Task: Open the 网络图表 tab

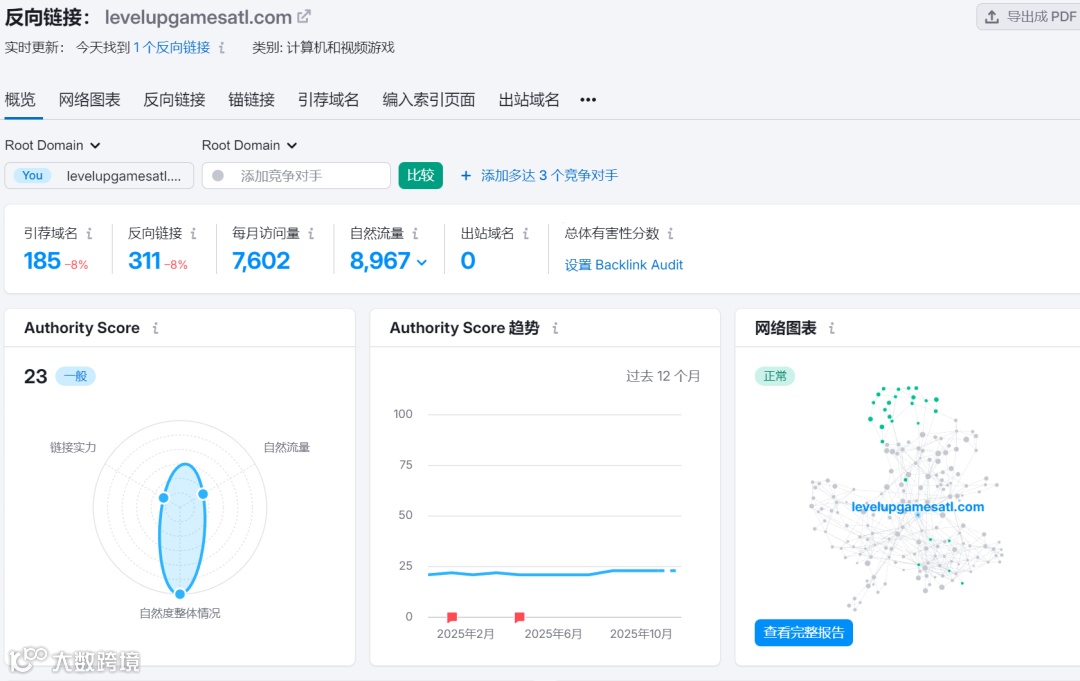Action: [x=90, y=100]
